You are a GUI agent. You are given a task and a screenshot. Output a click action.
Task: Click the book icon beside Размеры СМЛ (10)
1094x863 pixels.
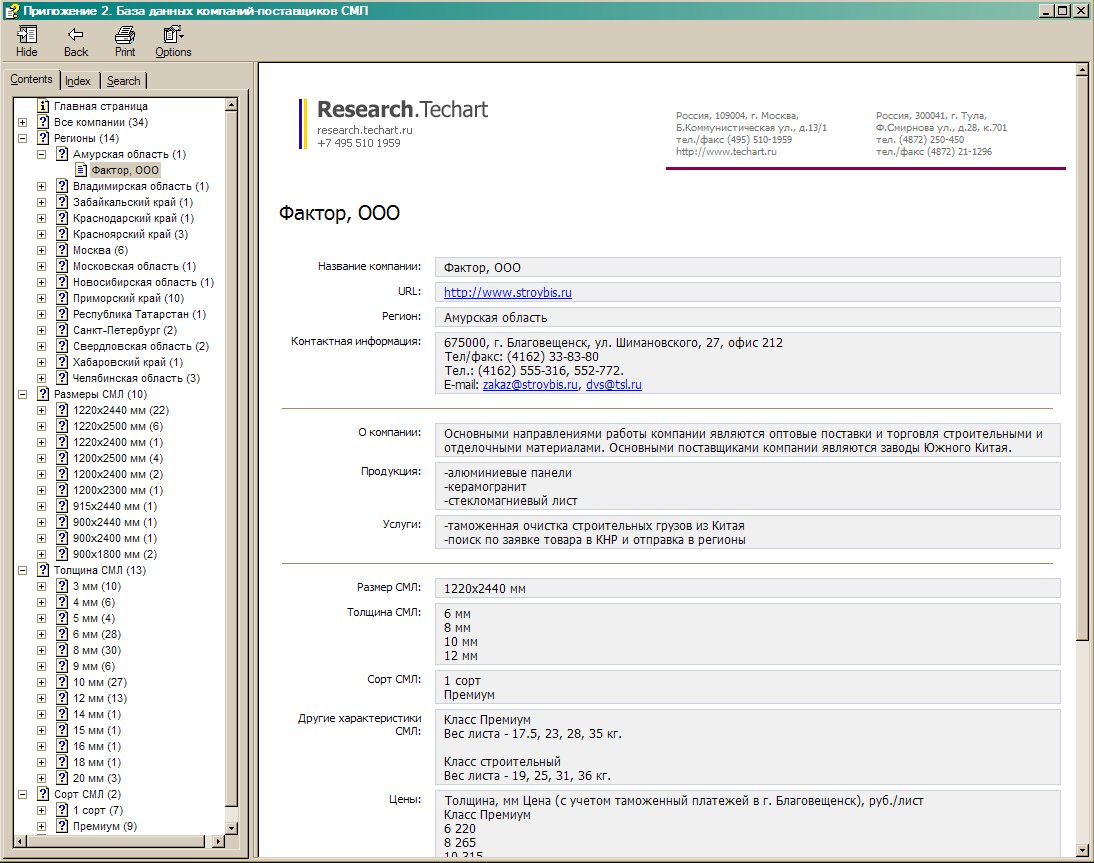pyautogui.click(x=43, y=394)
